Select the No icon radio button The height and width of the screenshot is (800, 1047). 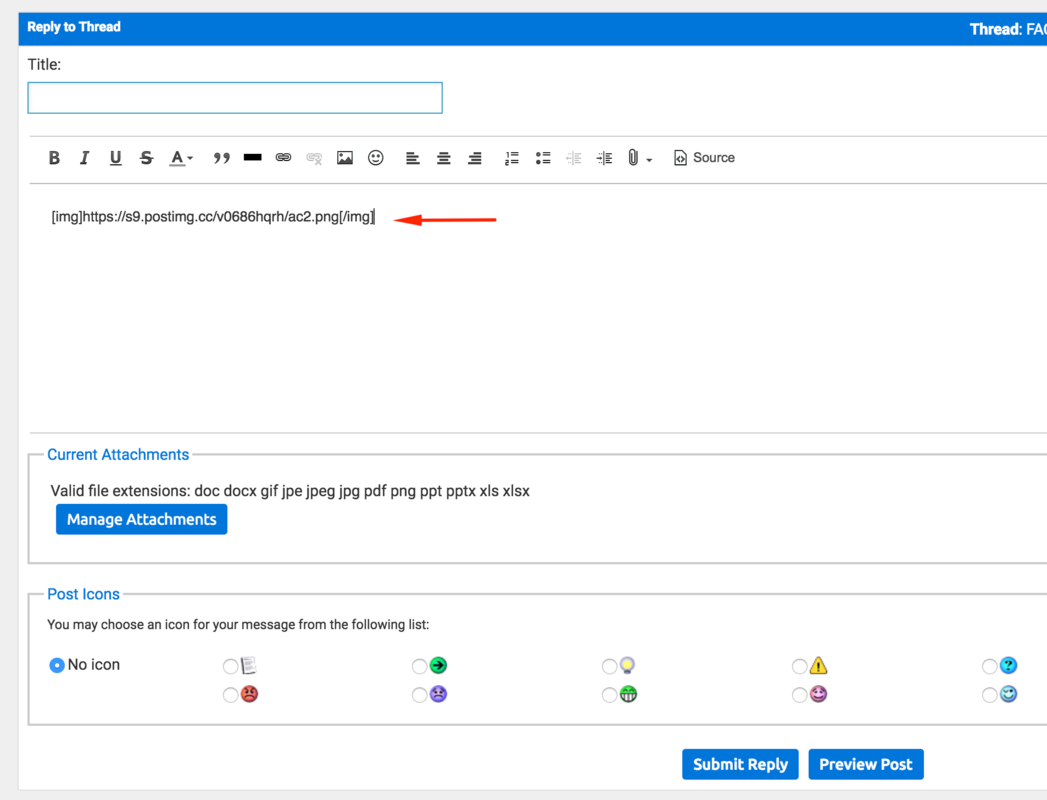point(57,665)
